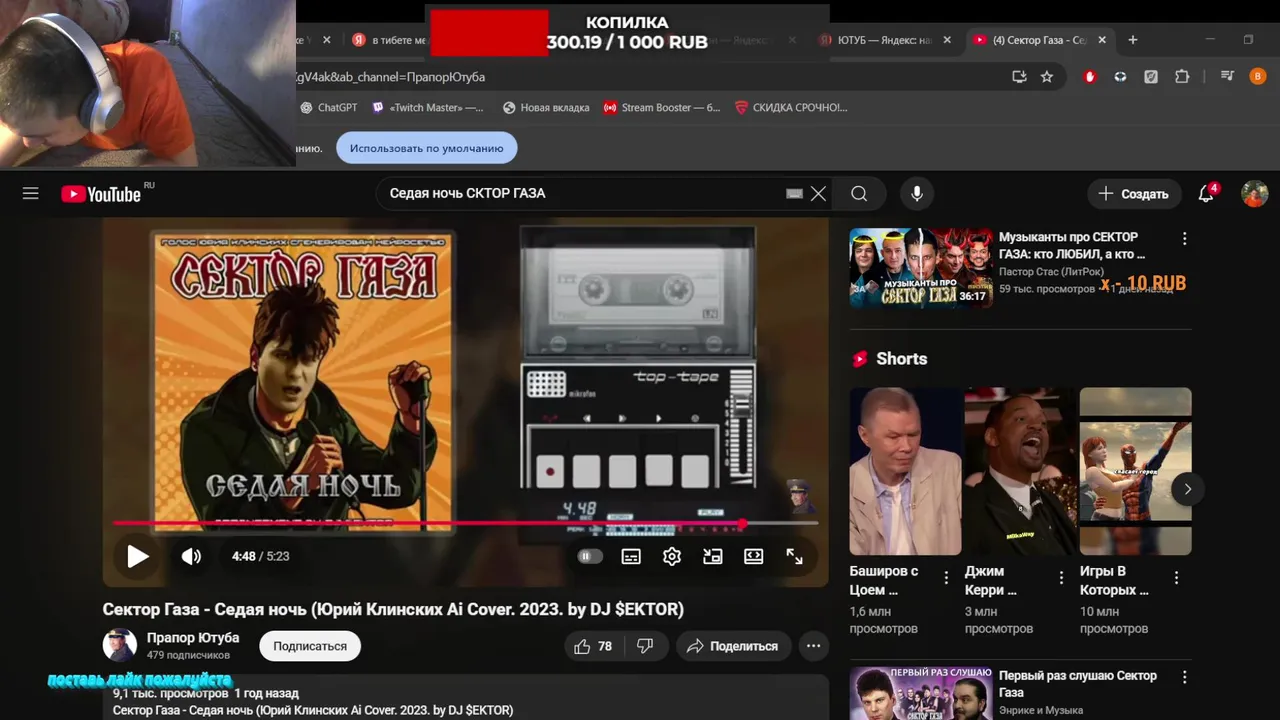1280x720 pixels.
Task: Open Музыканты про СЕКТОР ГАЗА thumbnail
Action: [921, 267]
